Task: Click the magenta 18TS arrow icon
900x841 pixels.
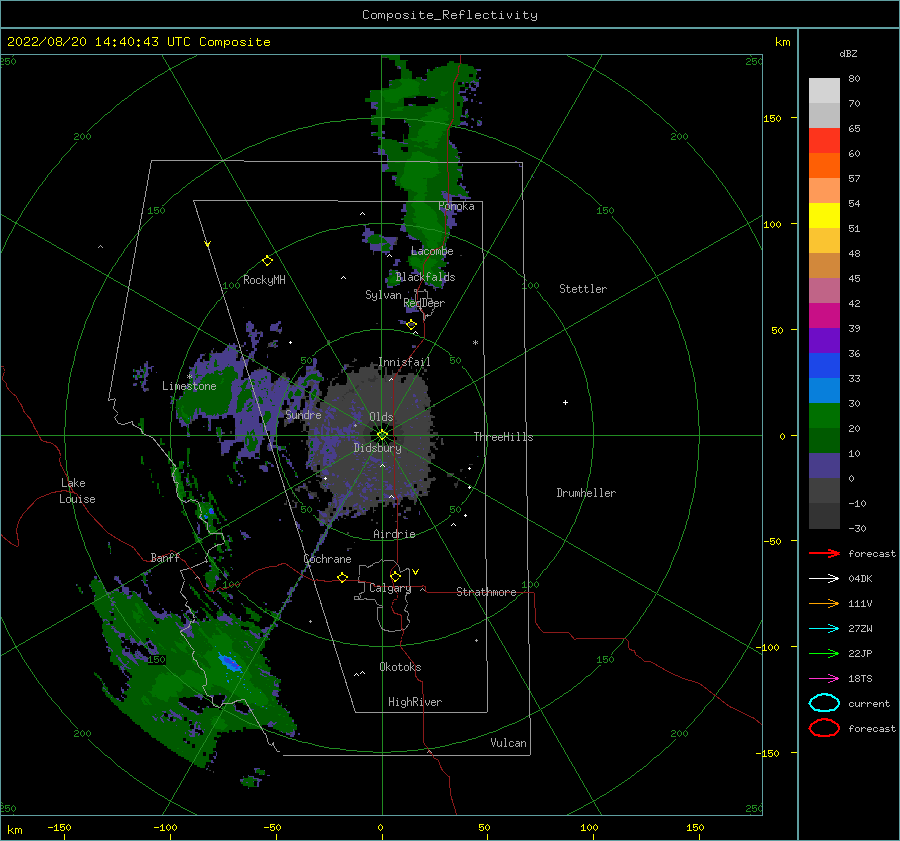Action: (x=824, y=679)
